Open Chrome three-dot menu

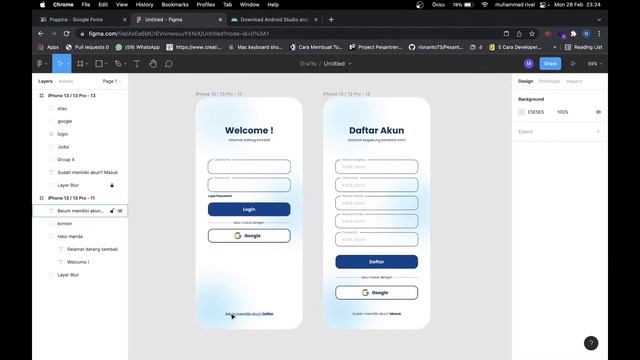(599, 33)
